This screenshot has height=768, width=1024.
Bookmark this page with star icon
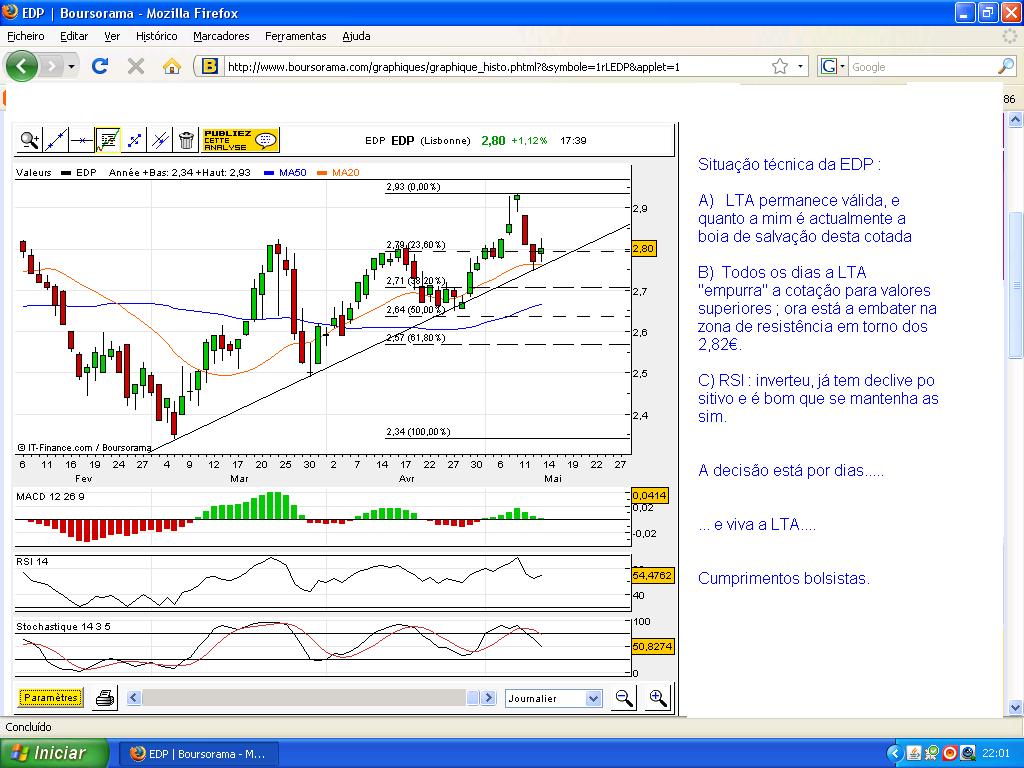tap(779, 66)
